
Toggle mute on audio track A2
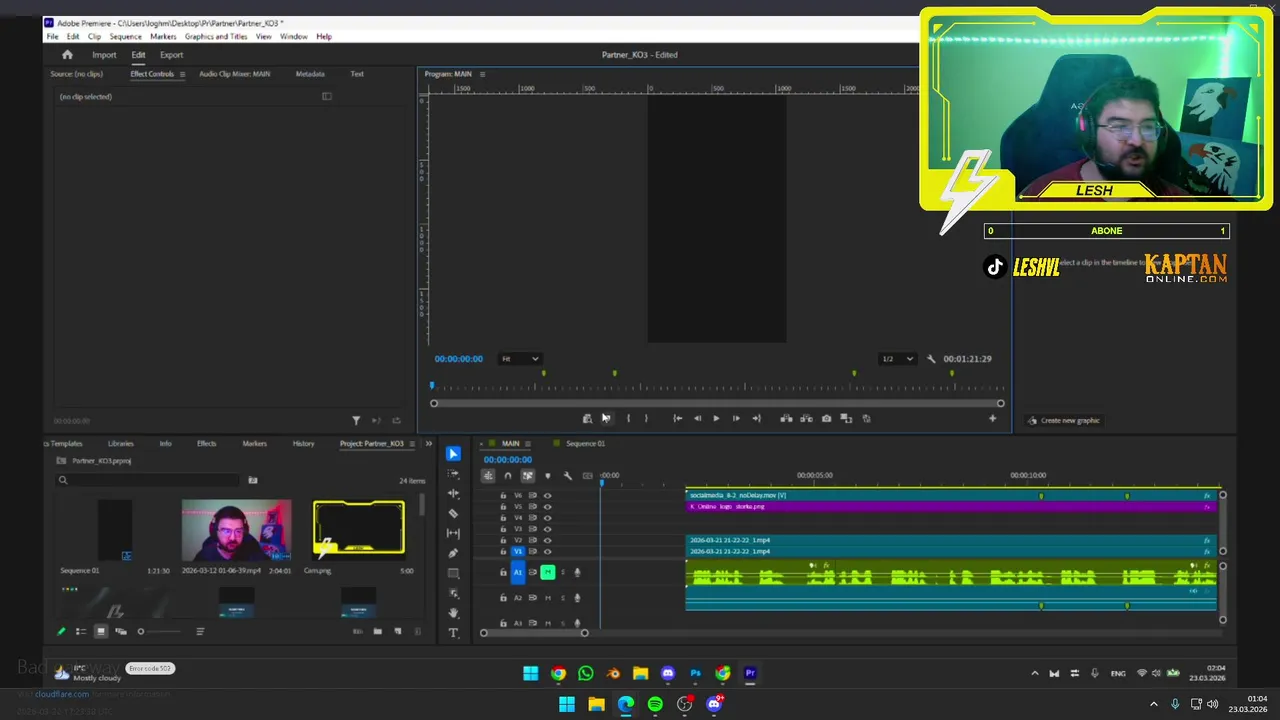pos(547,598)
